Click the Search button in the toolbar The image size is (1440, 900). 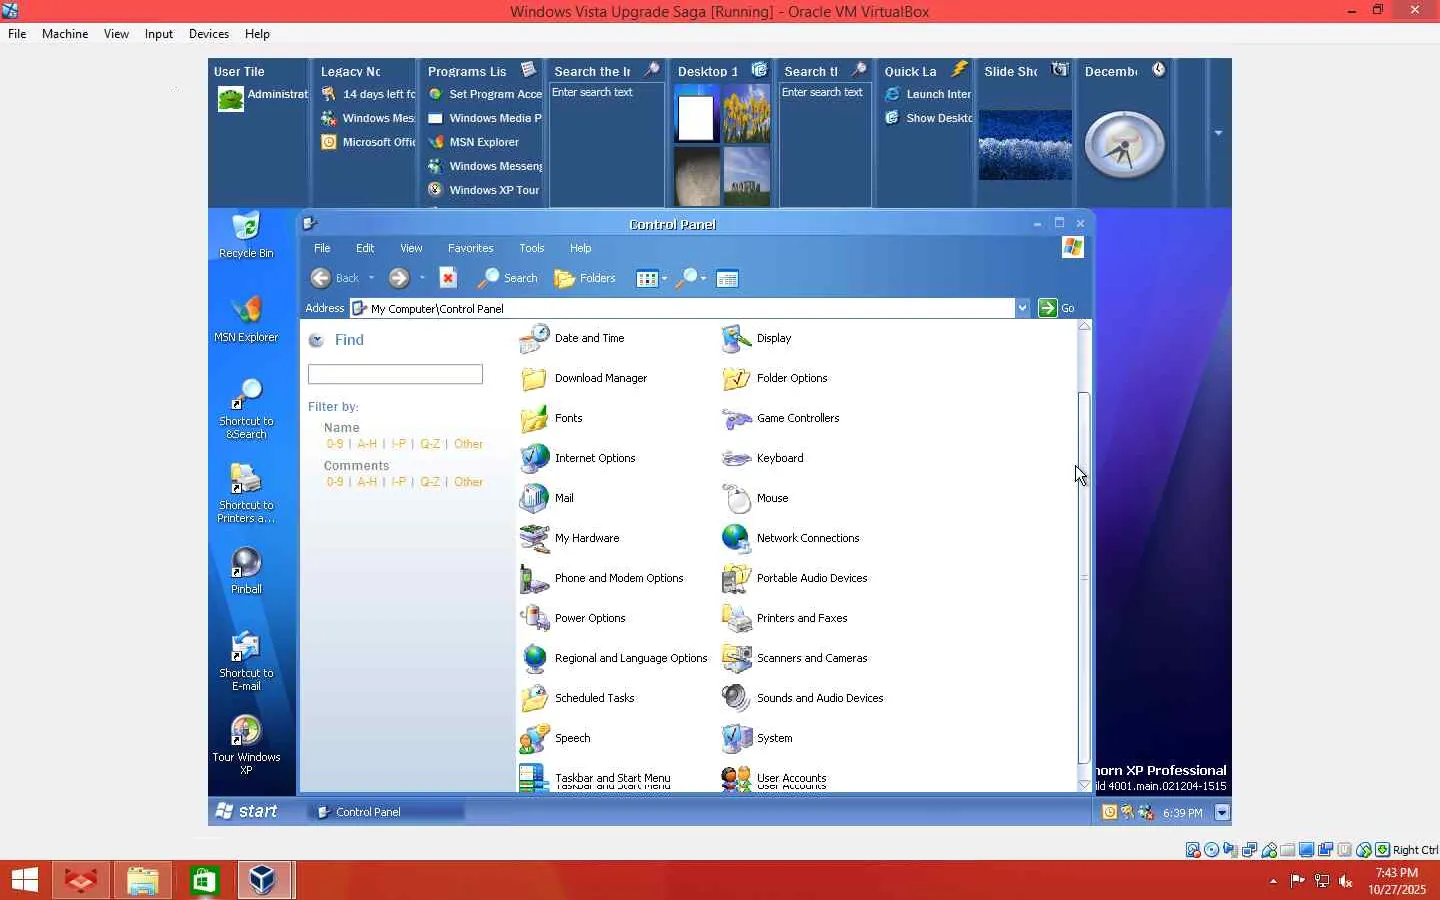[508, 278]
